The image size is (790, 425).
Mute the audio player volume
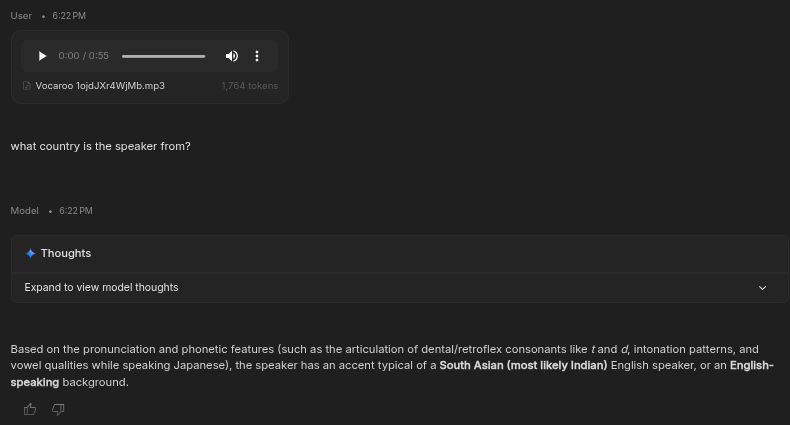(232, 56)
